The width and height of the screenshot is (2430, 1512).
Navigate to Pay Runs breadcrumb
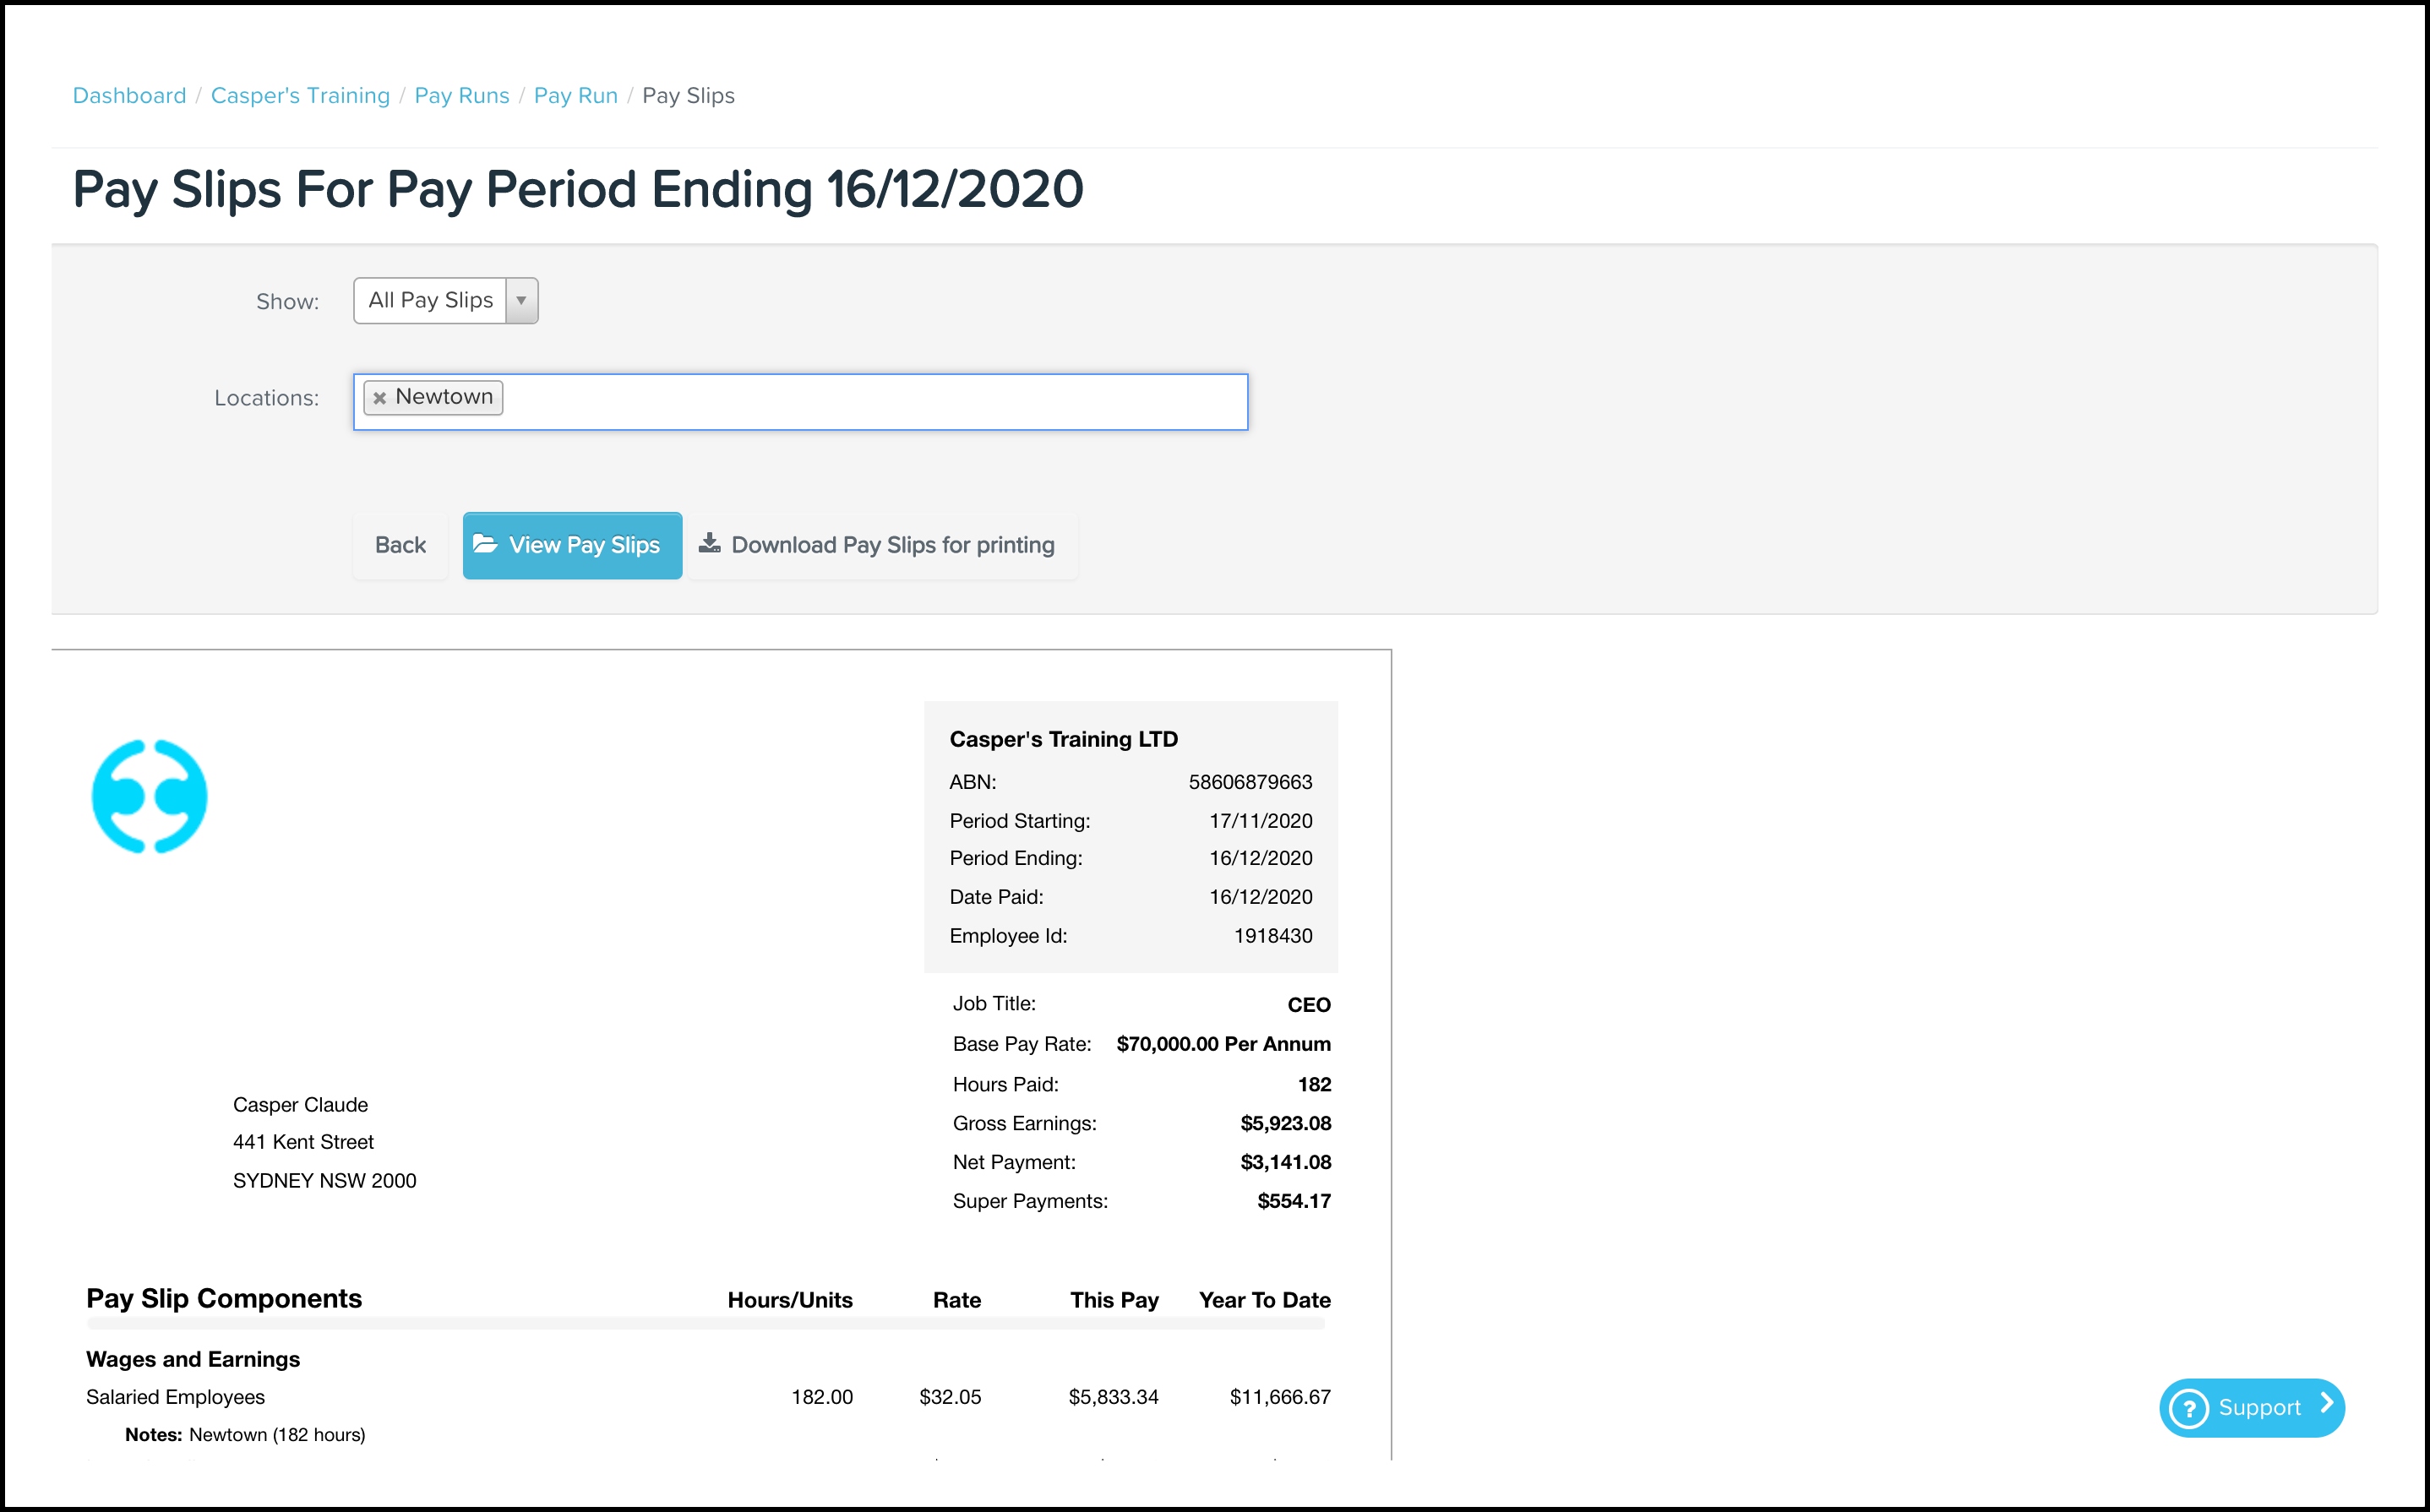pos(462,96)
